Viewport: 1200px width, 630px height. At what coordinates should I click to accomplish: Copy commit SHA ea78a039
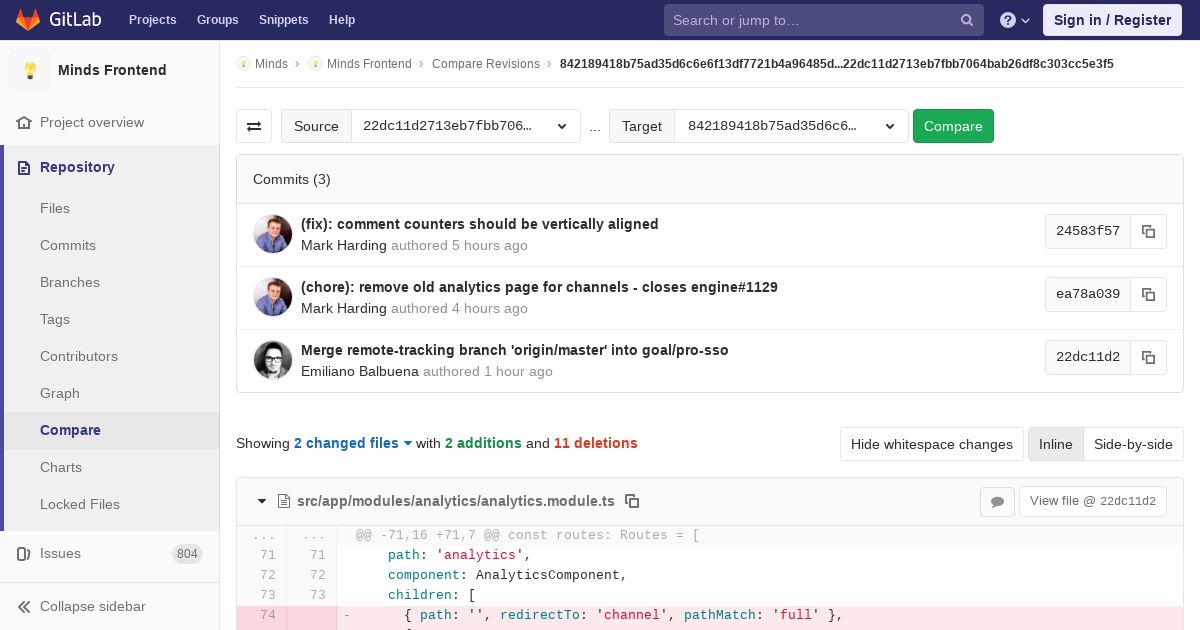click(x=1148, y=294)
